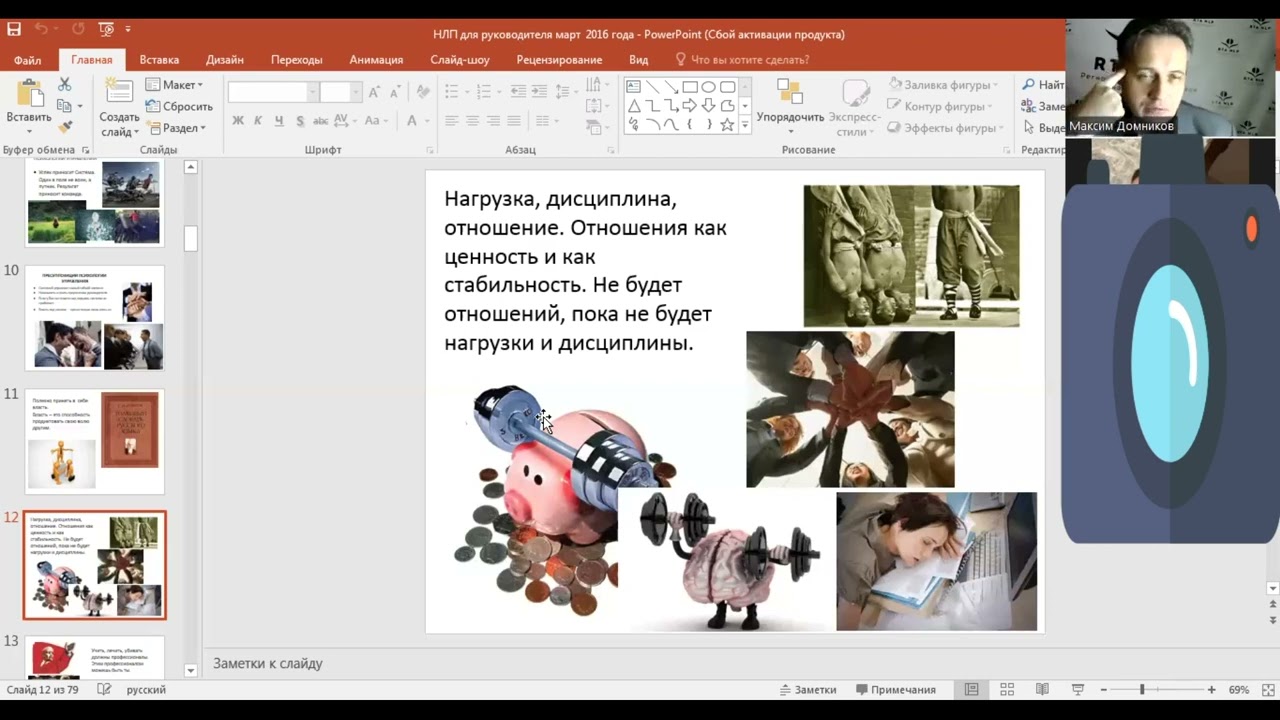Pick the oval shape in shapes gallery
This screenshot has height=720, width=1280.
point(708,87)
